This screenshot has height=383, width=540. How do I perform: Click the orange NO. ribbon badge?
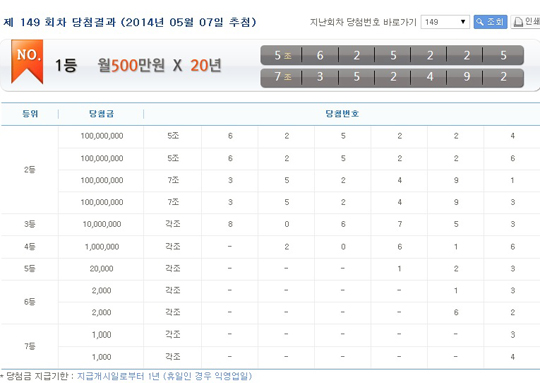pos(27,61)
